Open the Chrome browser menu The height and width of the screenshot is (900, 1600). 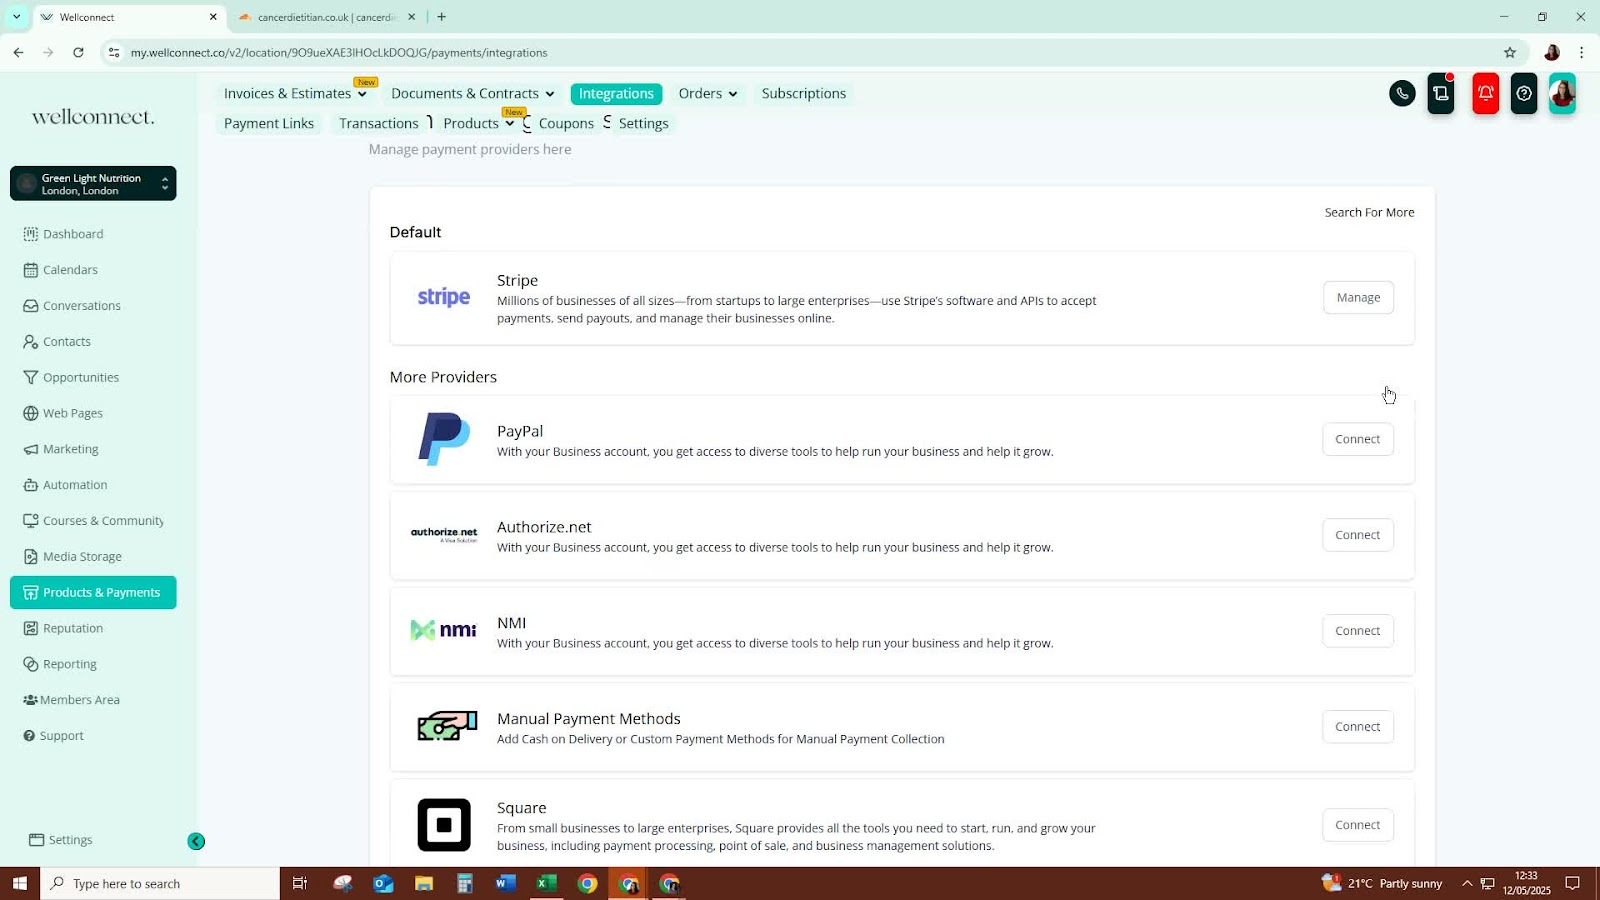click(1581, 52)
